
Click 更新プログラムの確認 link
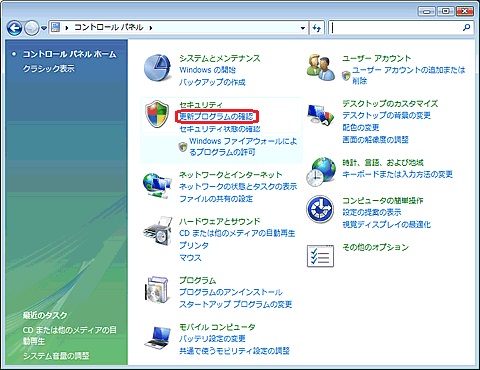point(216,116)
